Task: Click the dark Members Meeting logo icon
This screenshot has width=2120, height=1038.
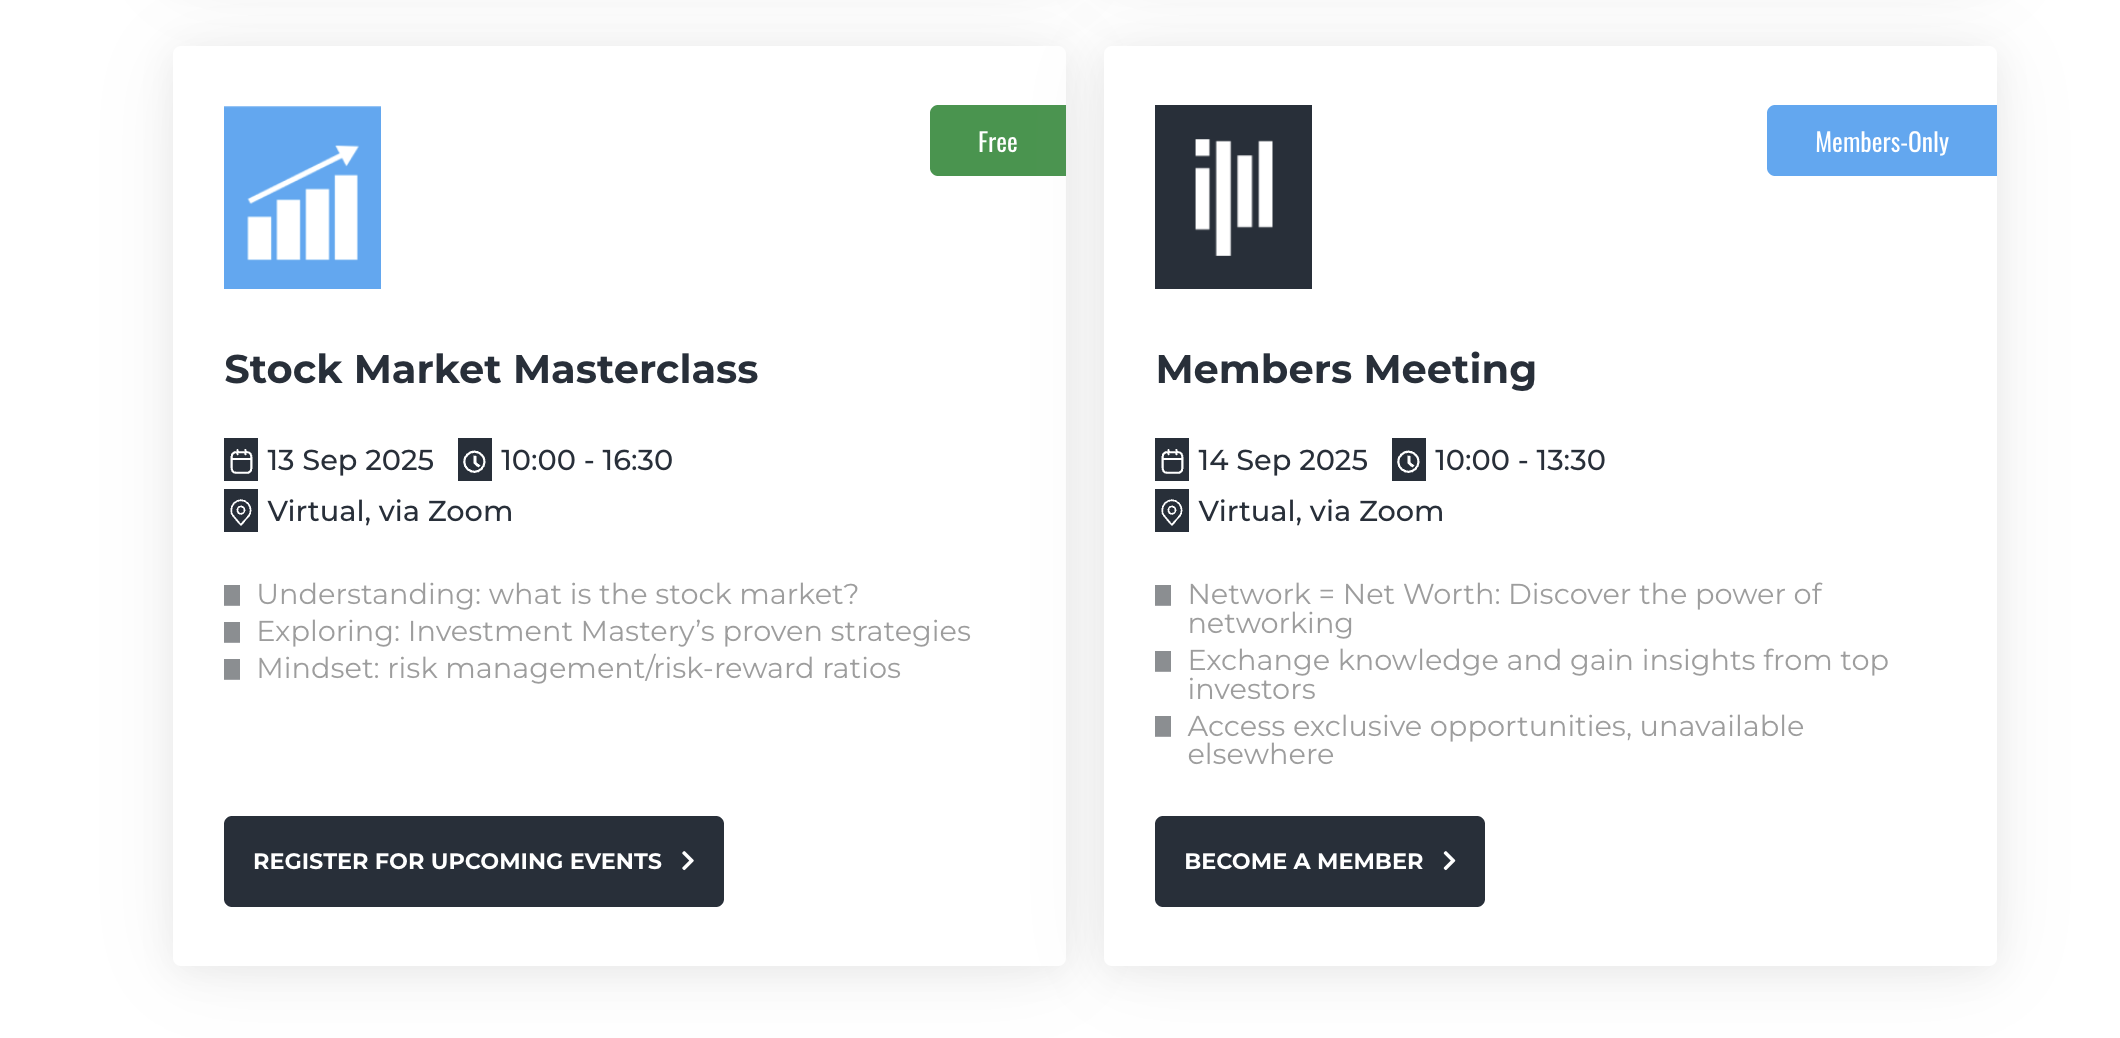Action: click(1233, 197)
